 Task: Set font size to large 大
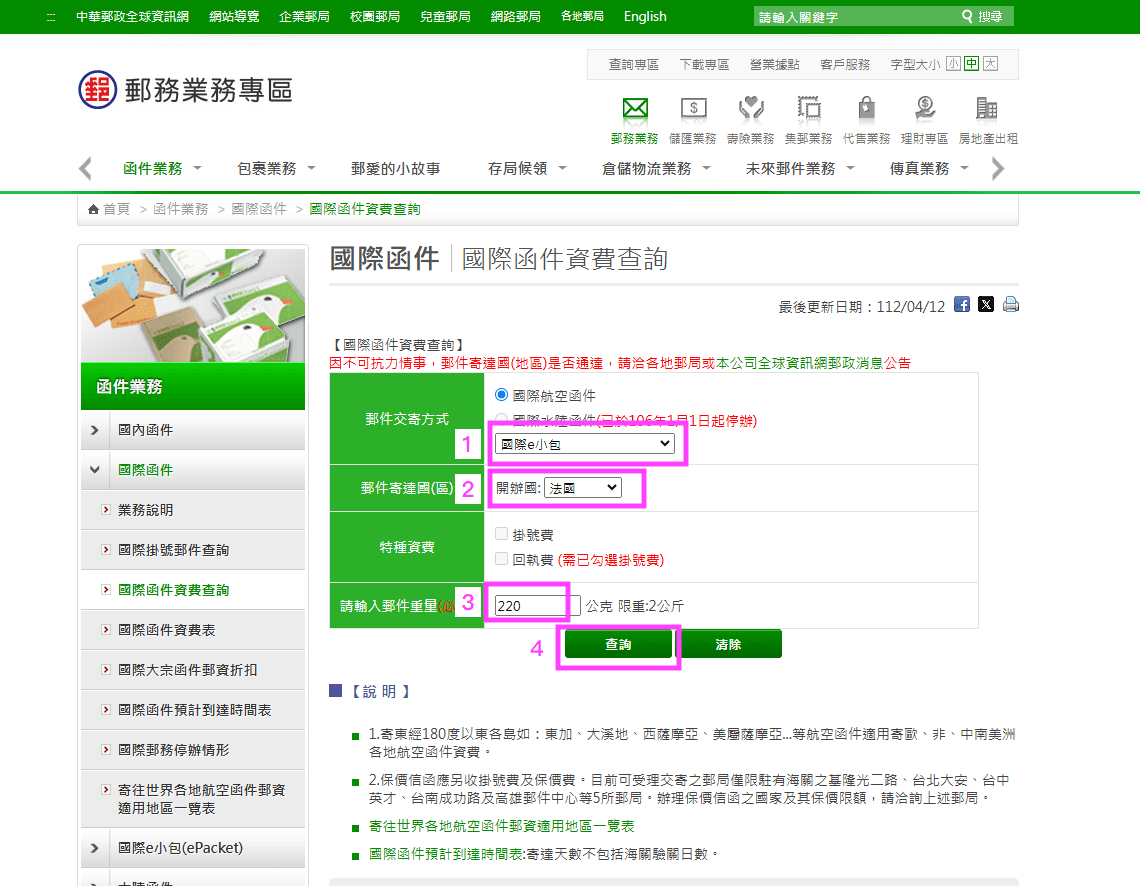(x=990, y=64)
